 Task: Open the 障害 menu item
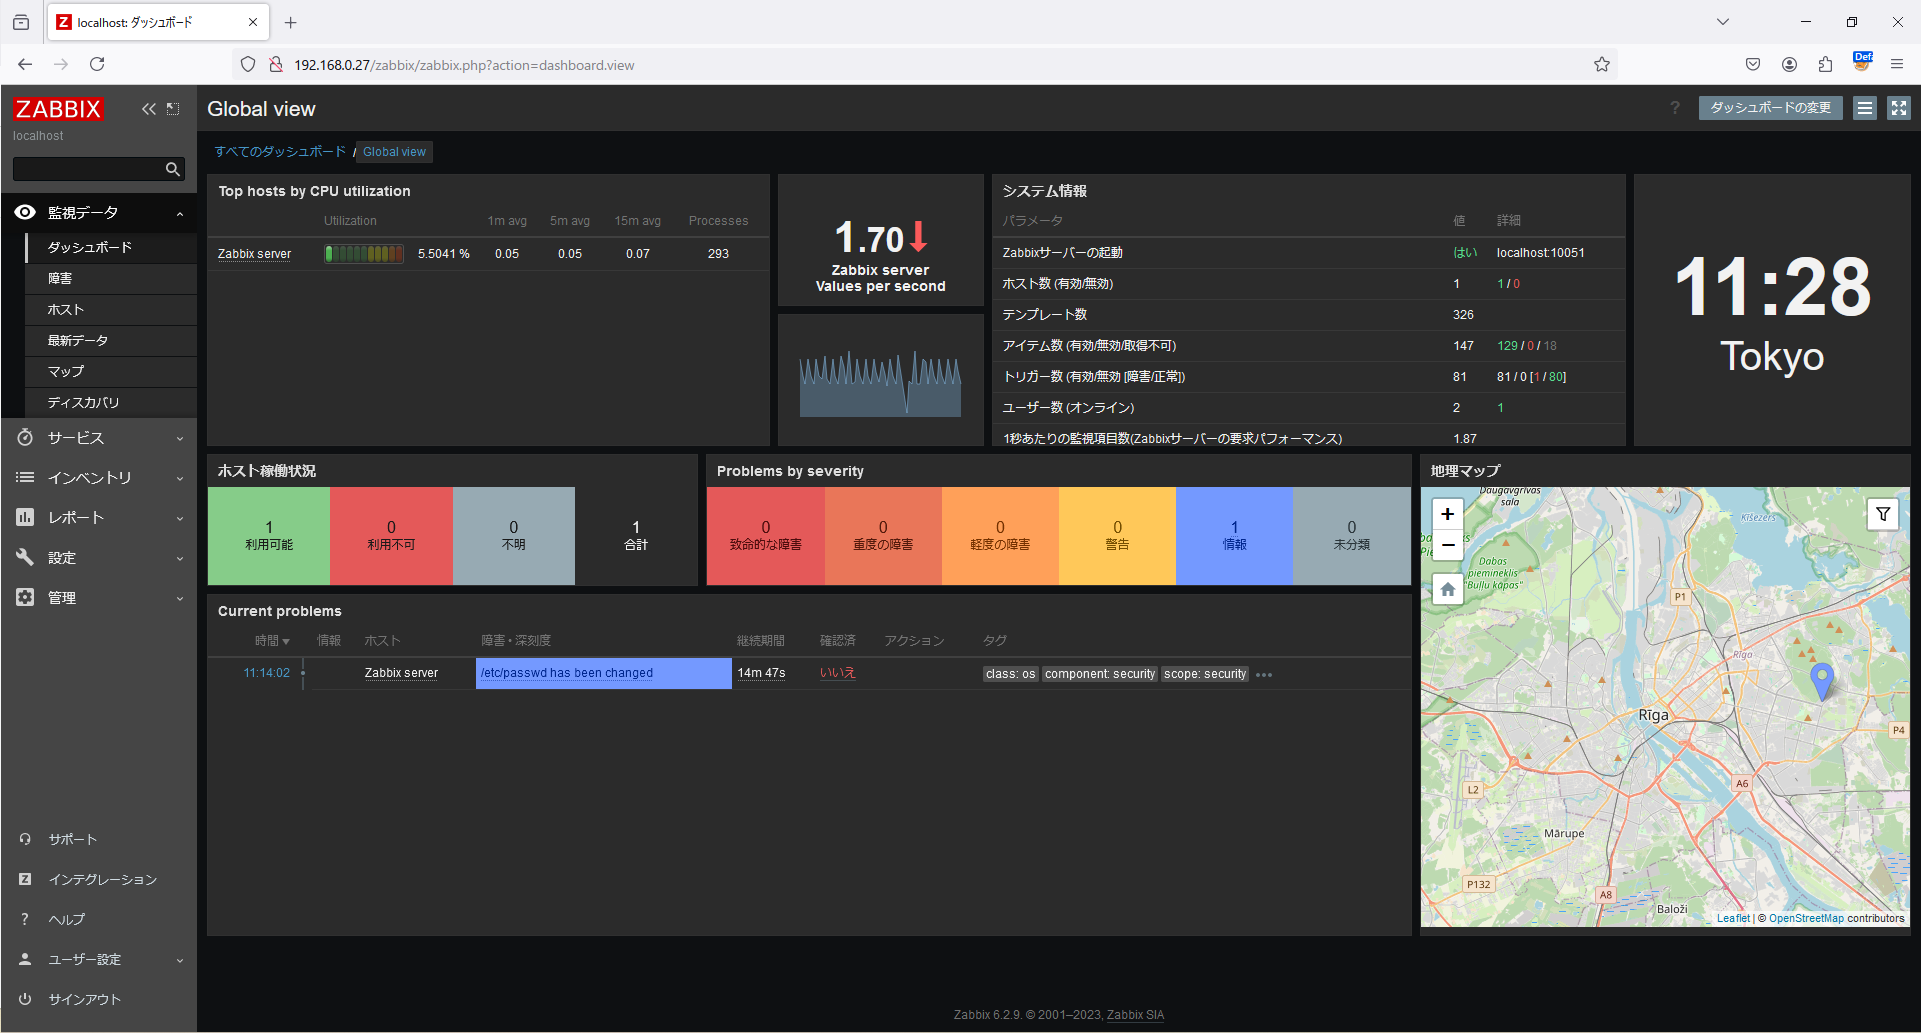coord(110,278)
